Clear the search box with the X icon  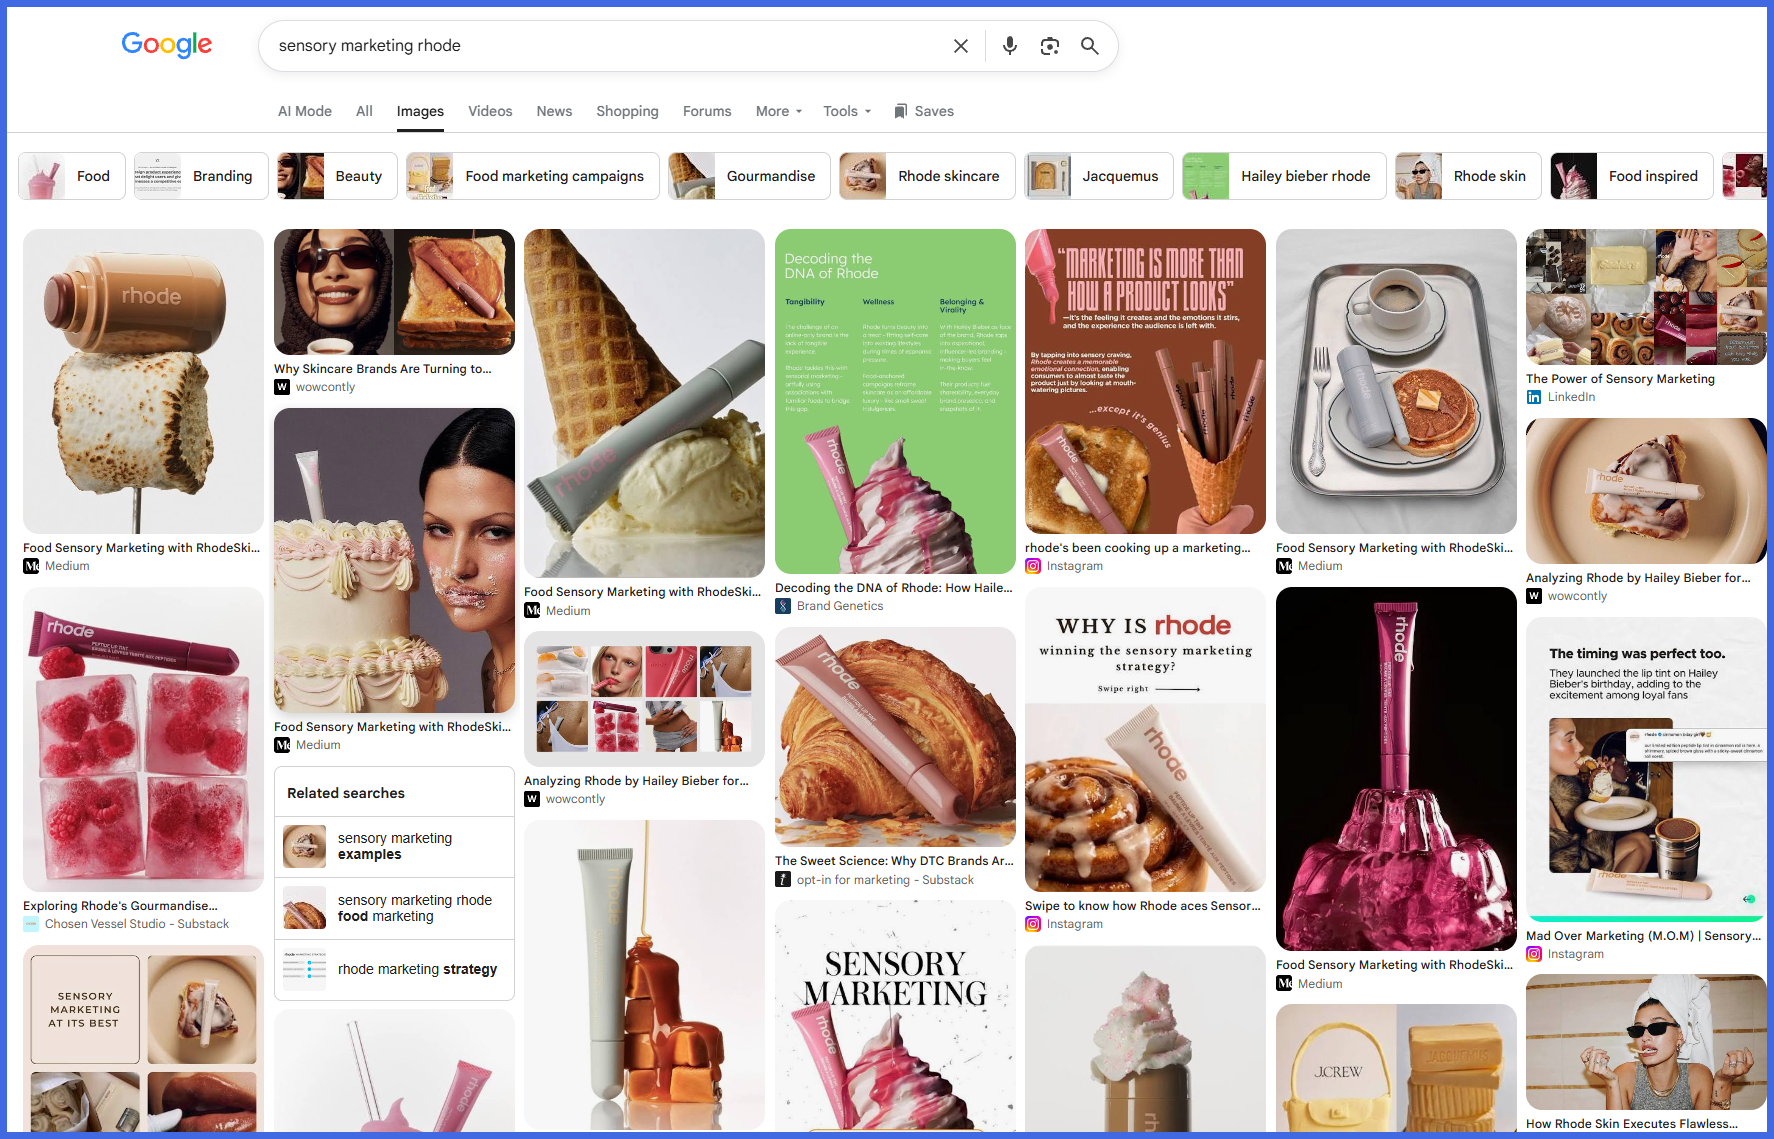961,46
